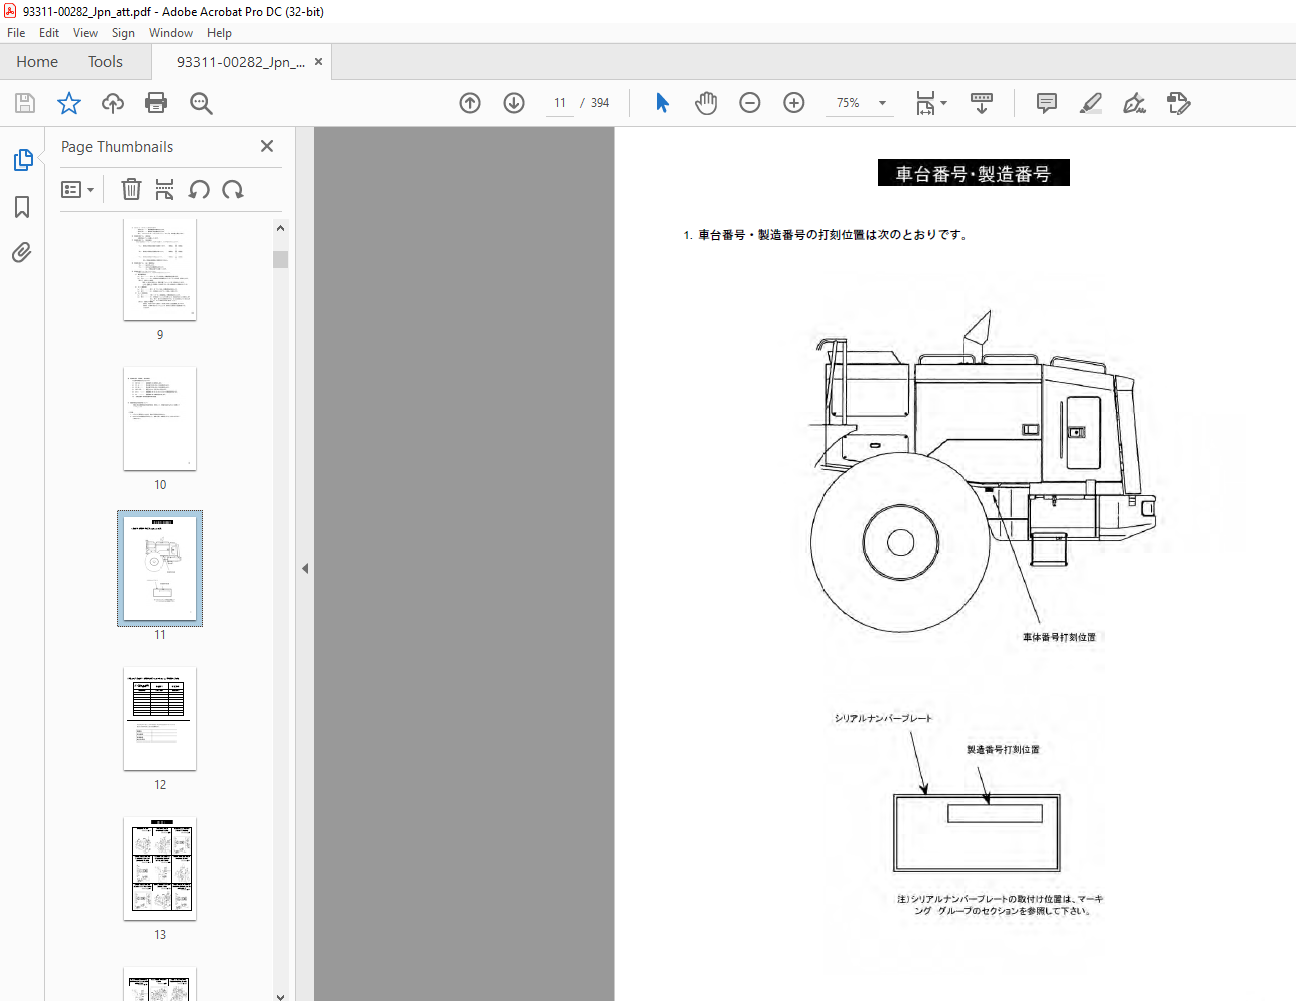Open the Sign menu

click(123, 33)
